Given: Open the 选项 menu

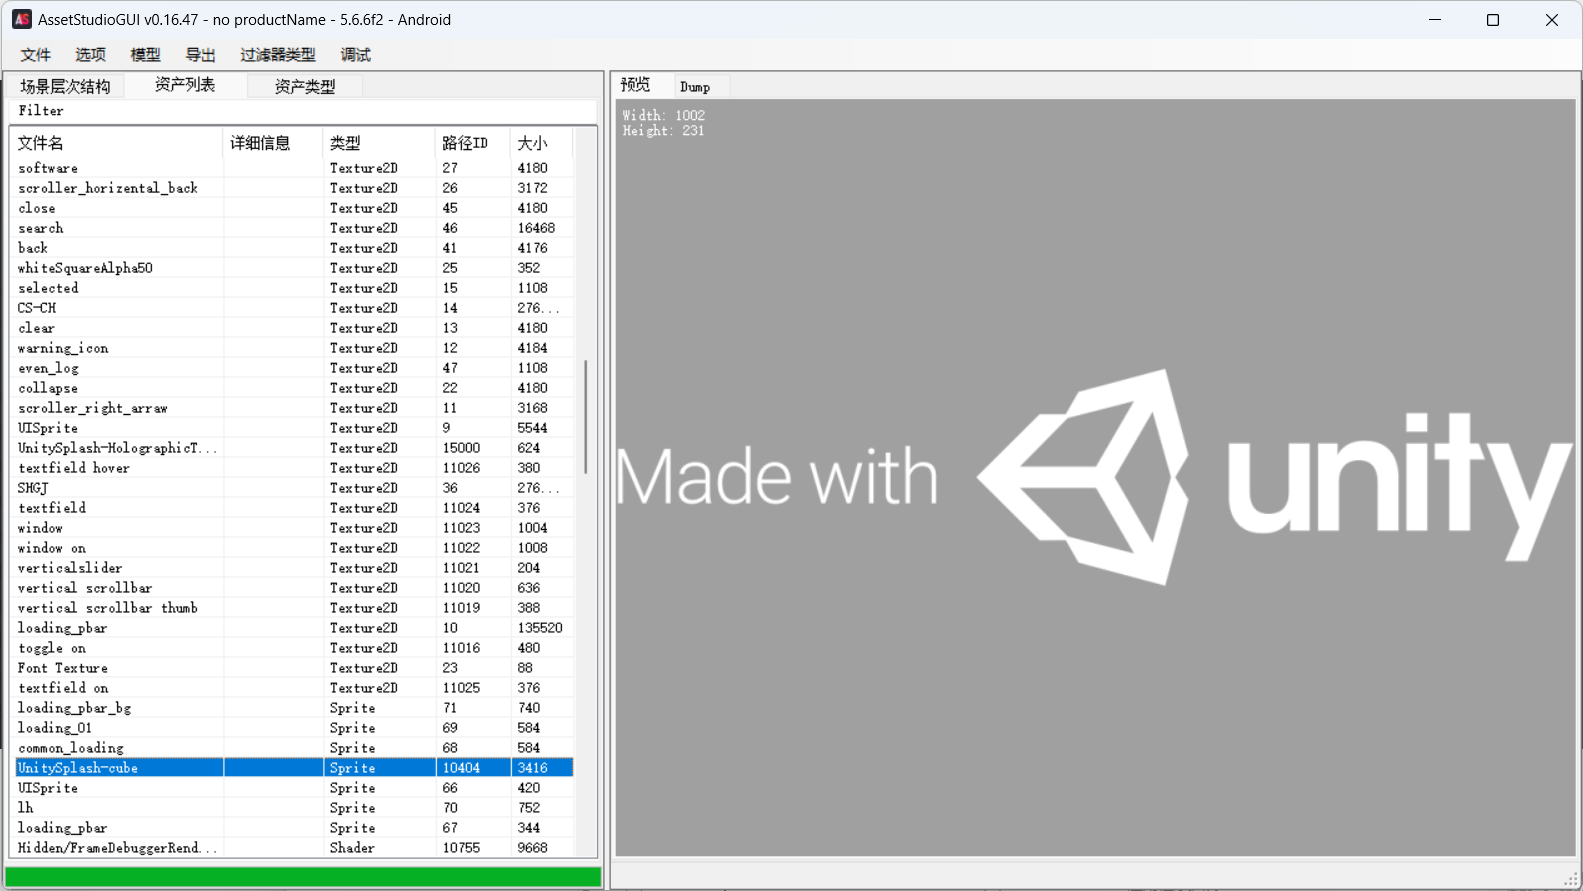Looking at the screenshot, I should 90,55.
